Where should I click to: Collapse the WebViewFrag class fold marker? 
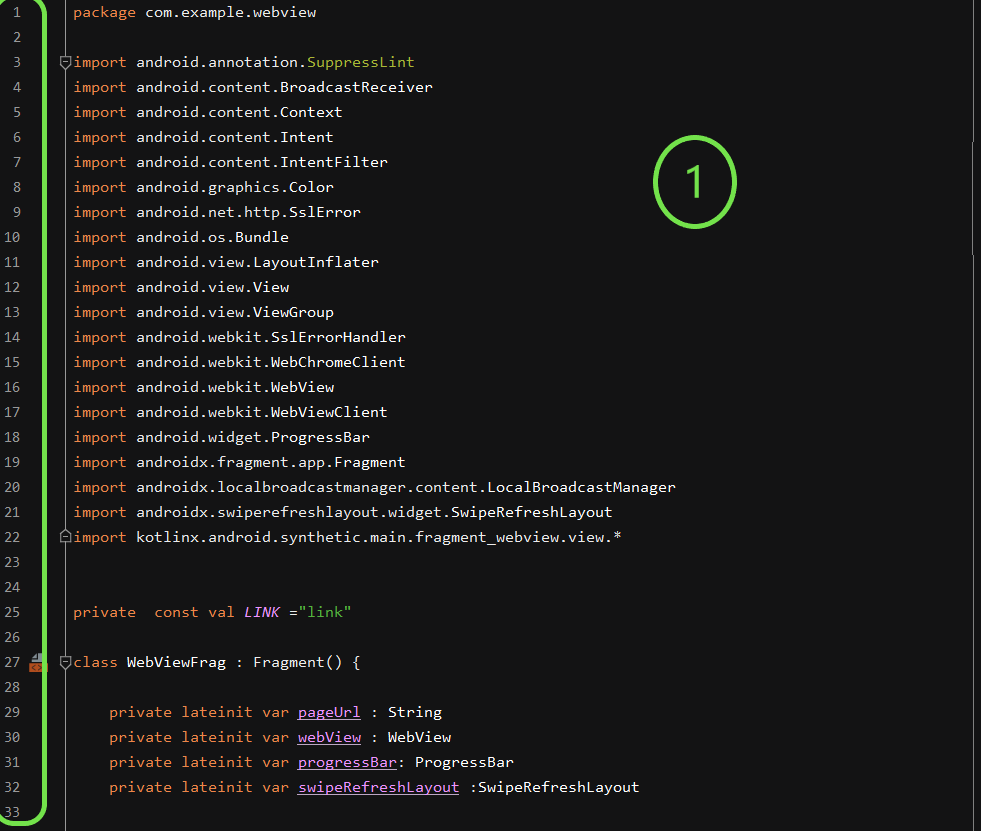[x=65, y=662]
